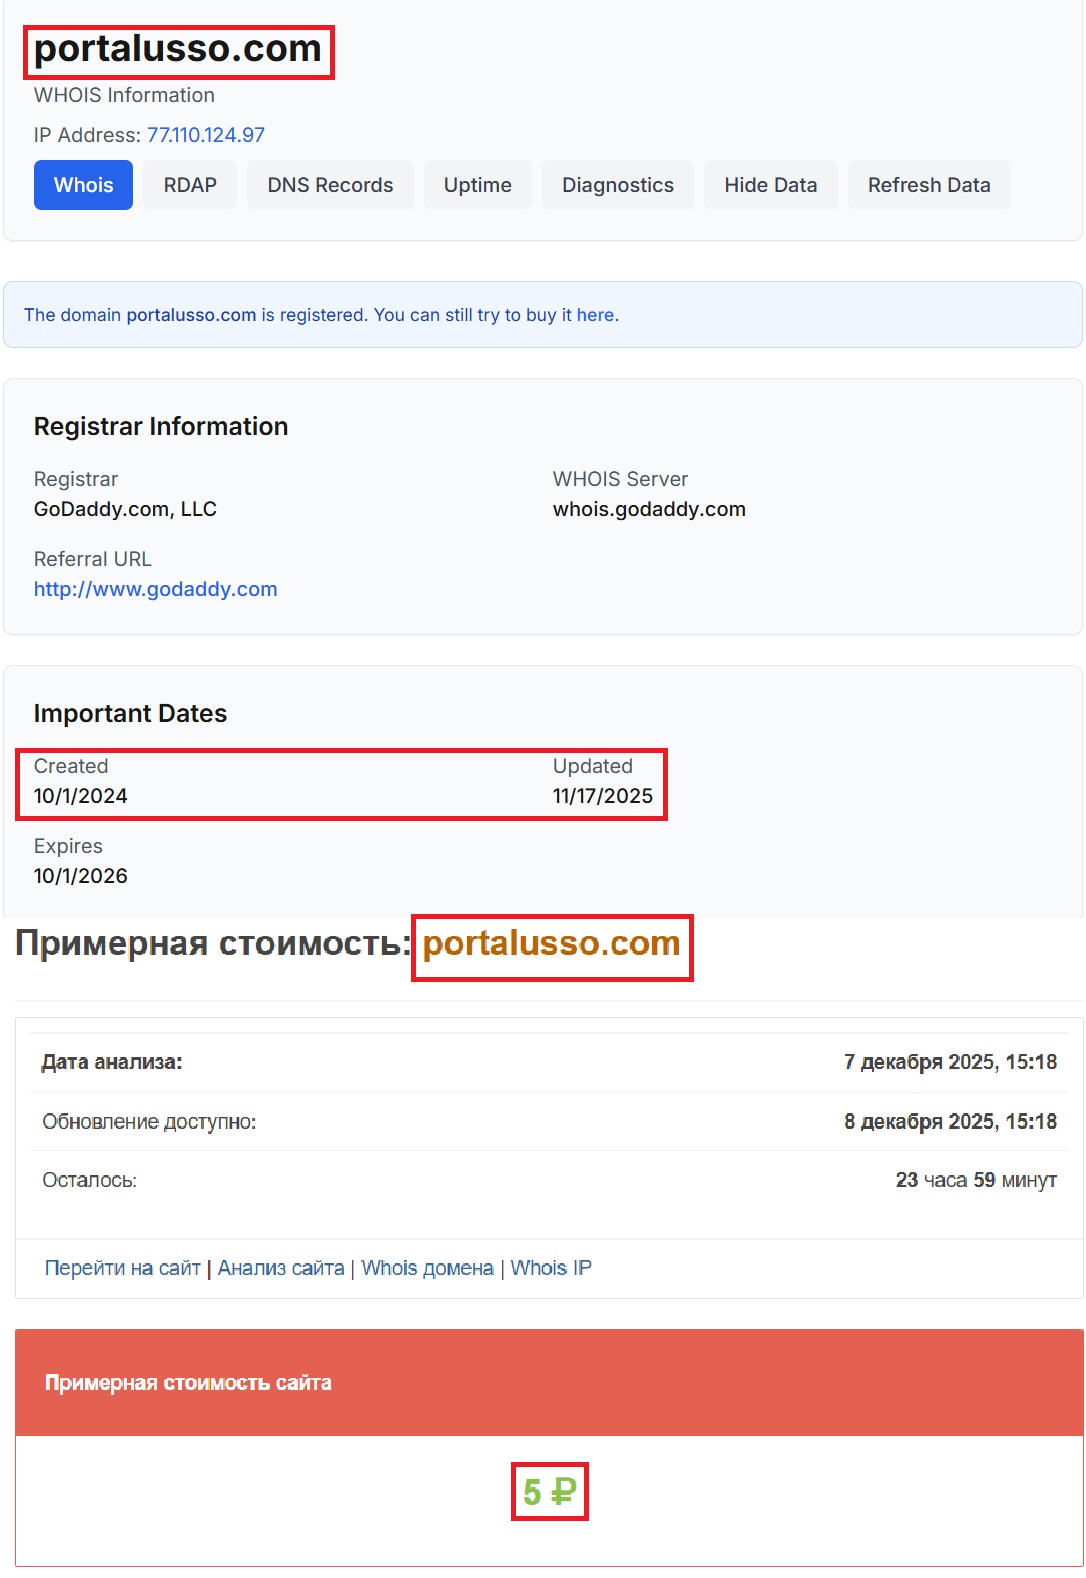Image resolution: width=1086 pixels, height=1578 pixels.
Task: Click the 'Примерная стоимость сайта' header bar
Action: point(188,1383)
